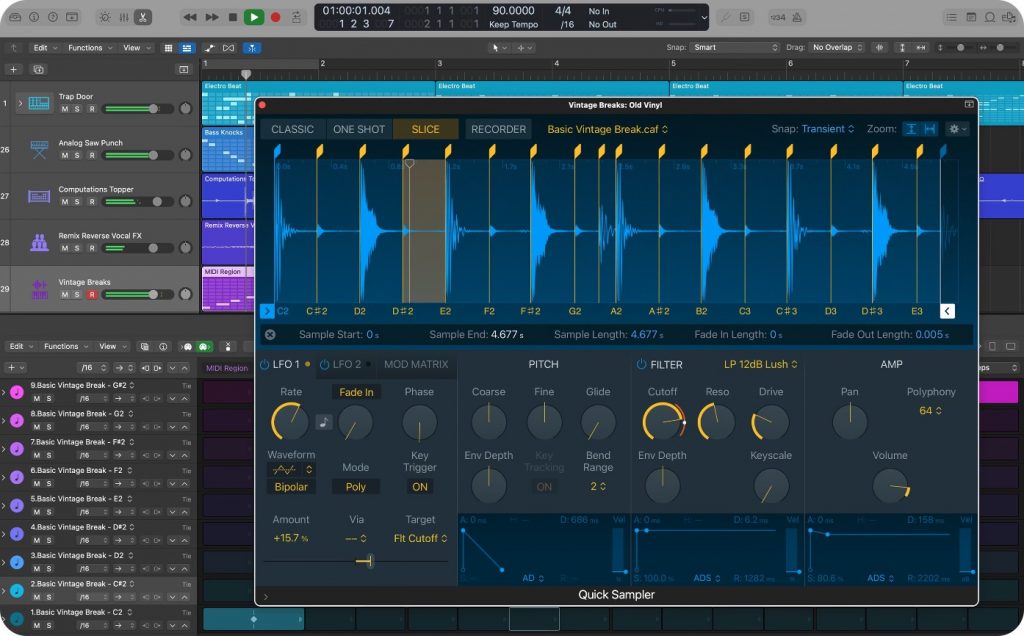1024x636 pixels.
Task: Click the scissors tool icon in the transport bar
Action: click(143, 17)
